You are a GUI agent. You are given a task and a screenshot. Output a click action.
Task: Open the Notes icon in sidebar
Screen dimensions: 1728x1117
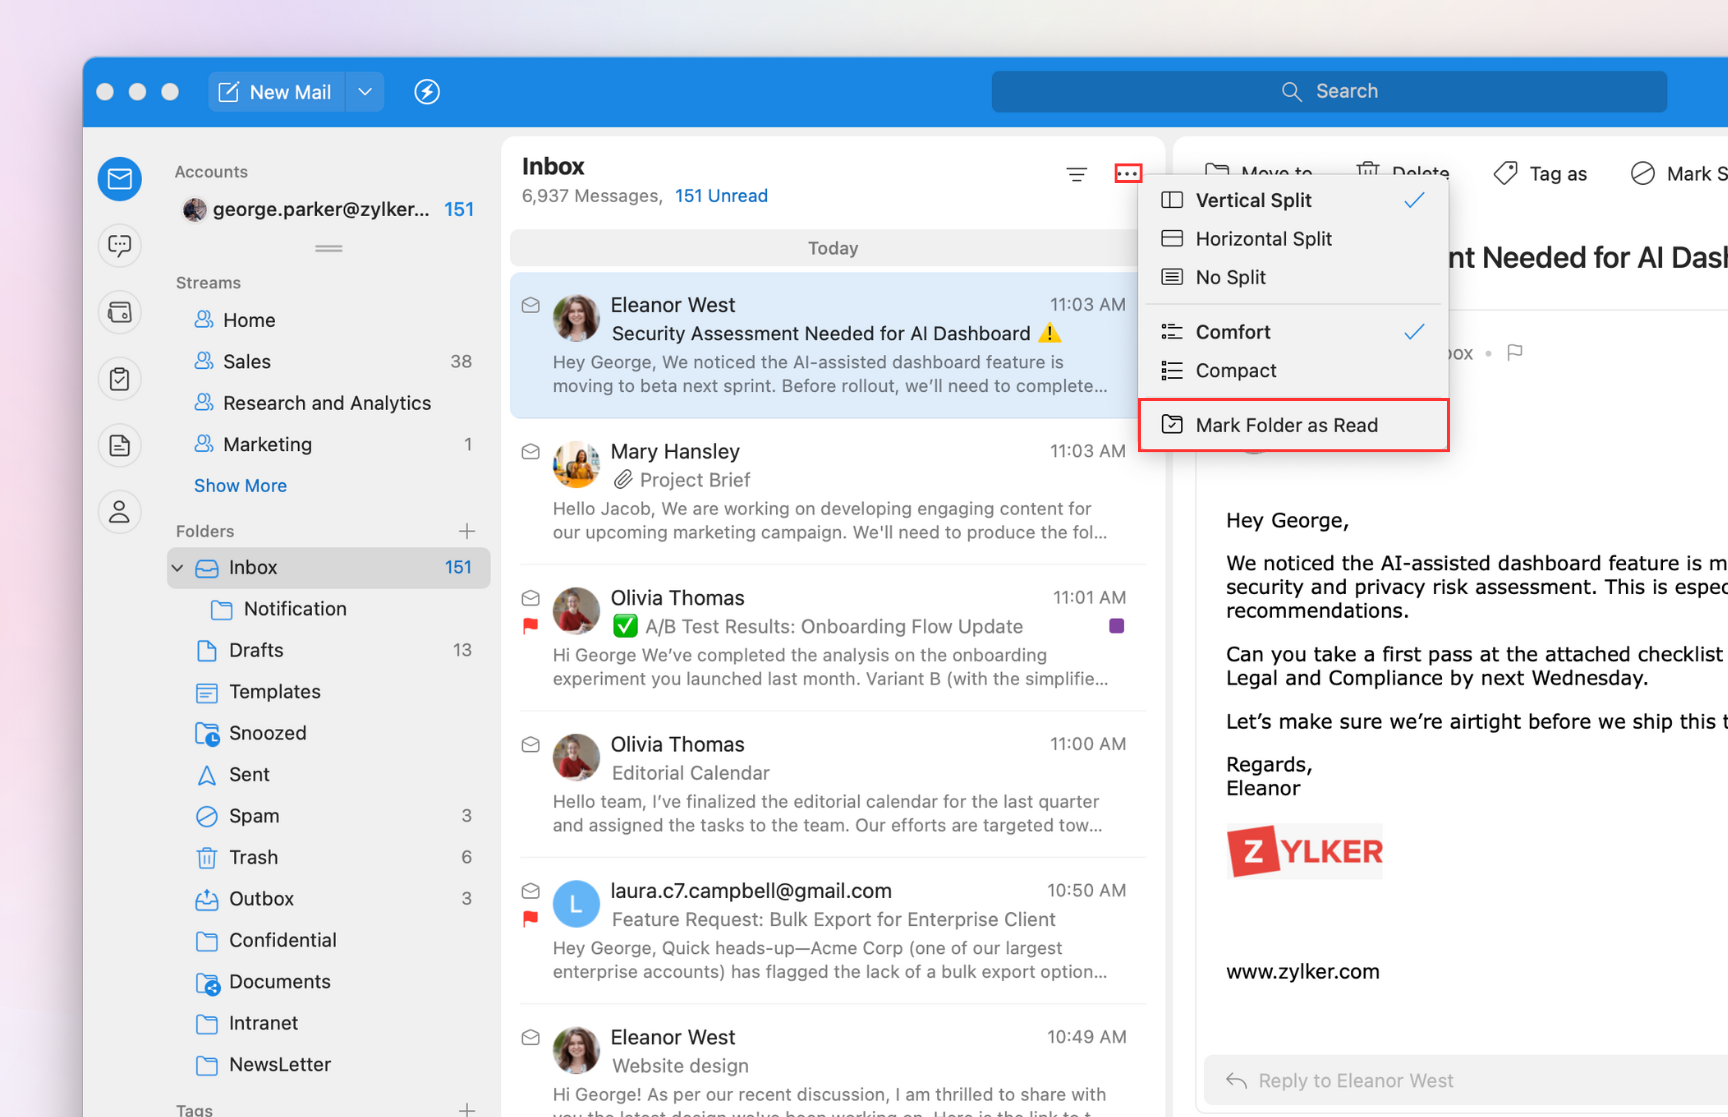coord(120,446)
